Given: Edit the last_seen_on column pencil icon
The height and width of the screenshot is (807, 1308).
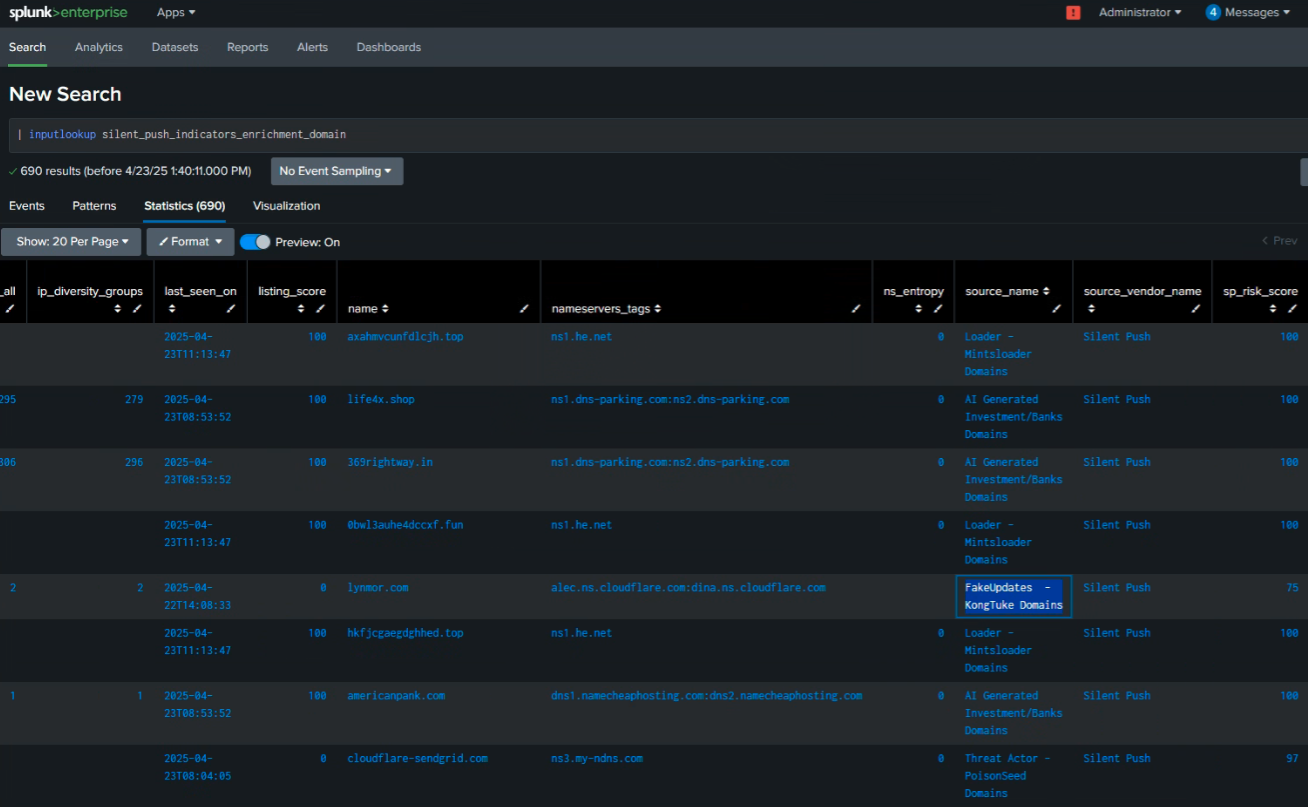Looking at the screenshot, I should tap(230, 309).
